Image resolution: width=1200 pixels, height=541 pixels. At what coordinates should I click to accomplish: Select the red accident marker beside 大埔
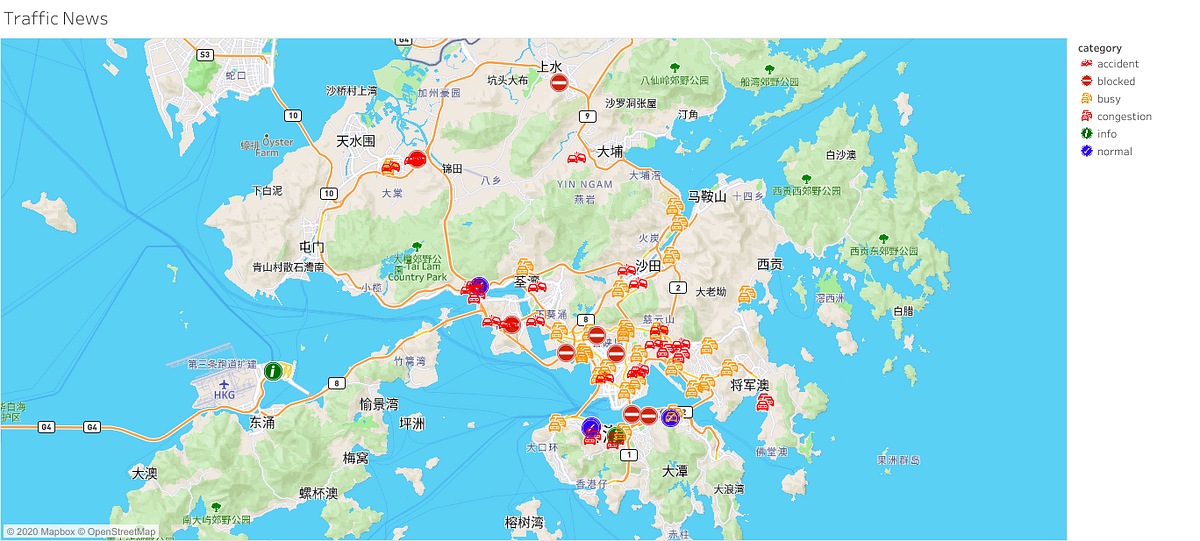576,157
